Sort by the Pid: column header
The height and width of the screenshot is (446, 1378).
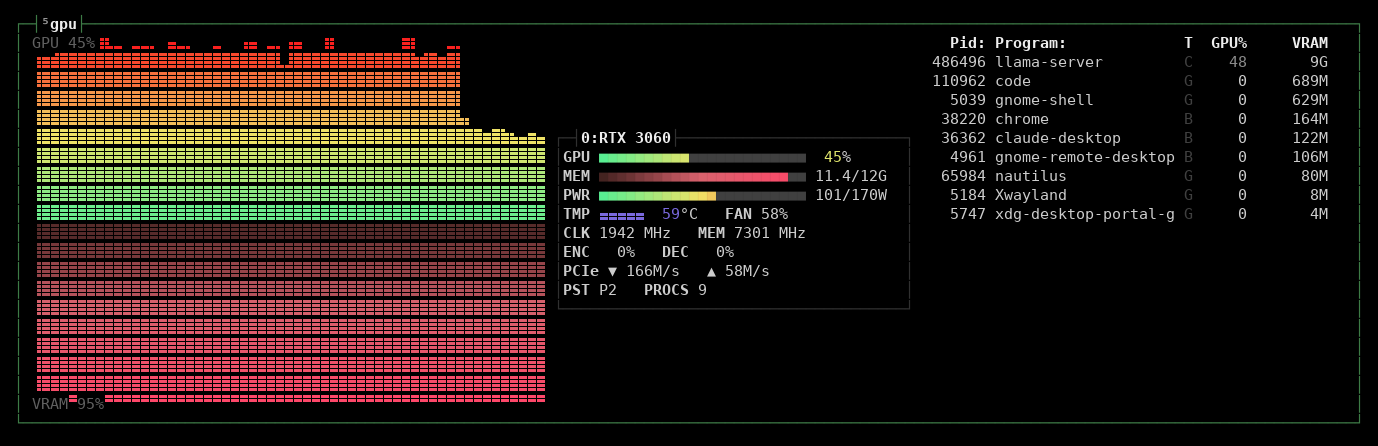[968, 43]
